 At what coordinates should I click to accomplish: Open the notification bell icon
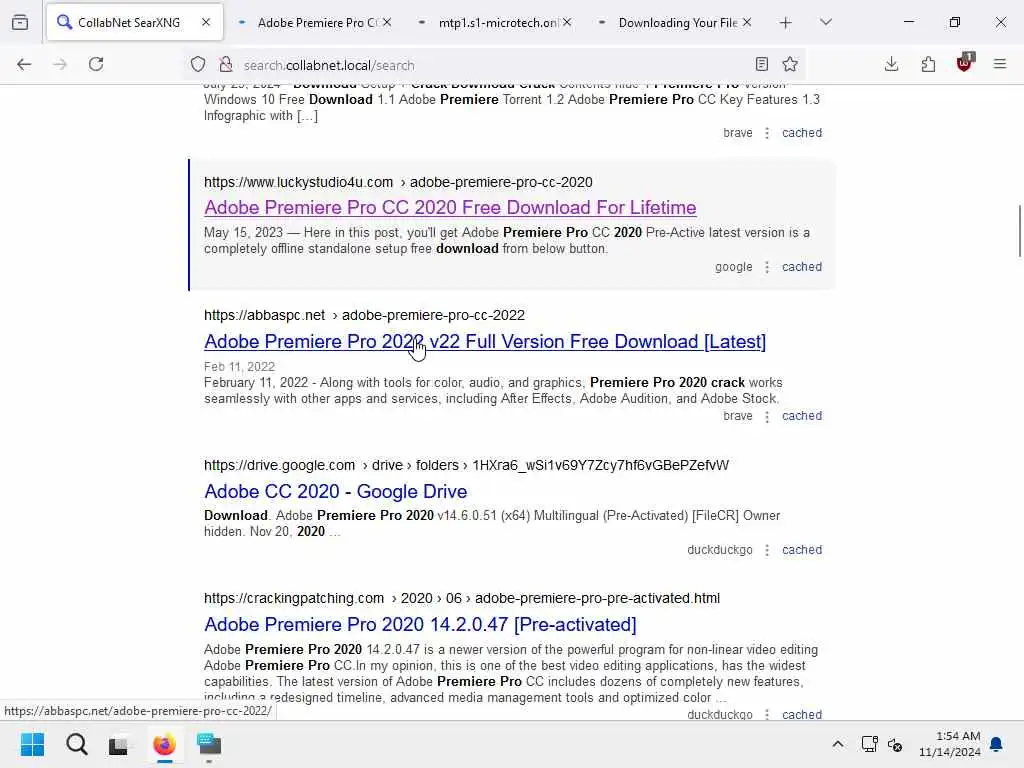pos(997,744)
